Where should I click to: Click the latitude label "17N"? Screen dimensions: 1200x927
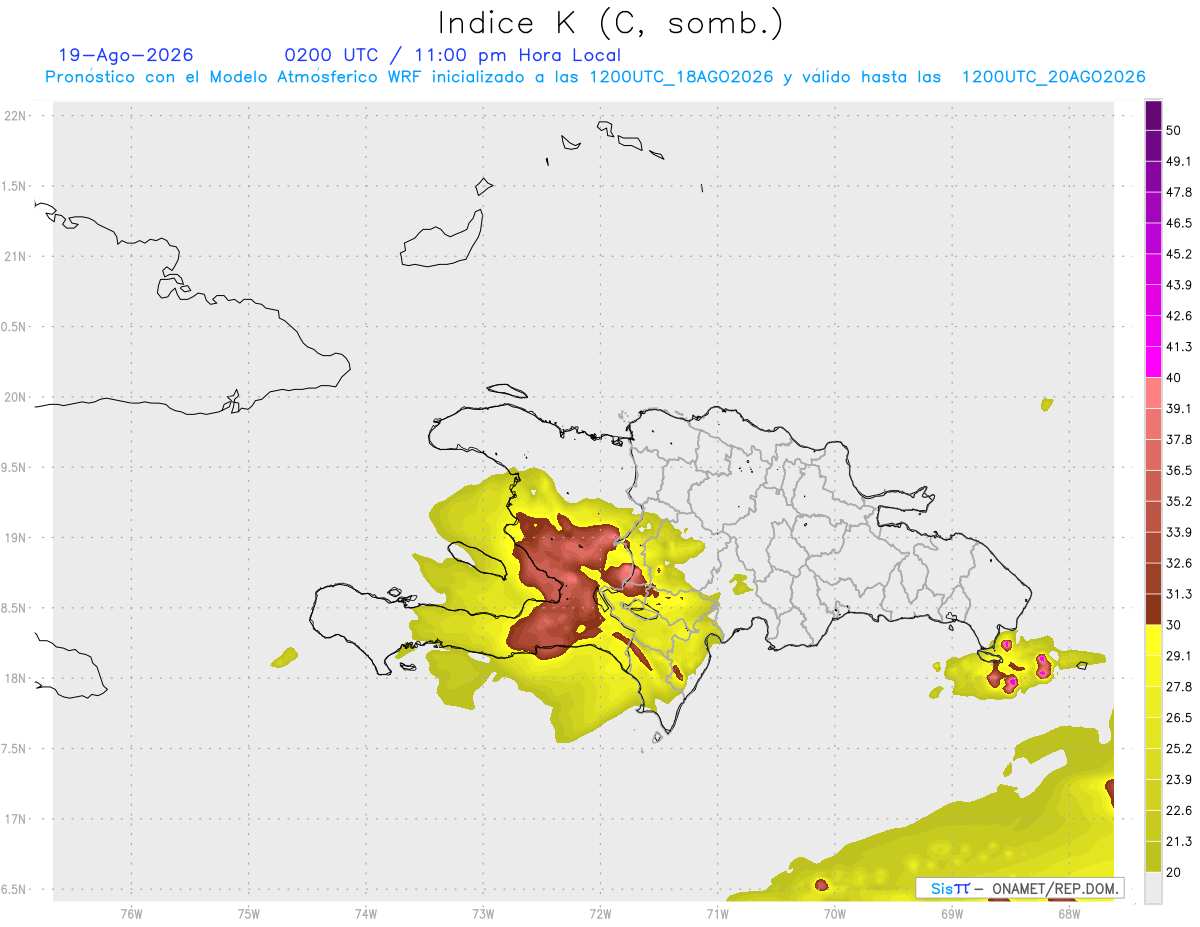15,819
